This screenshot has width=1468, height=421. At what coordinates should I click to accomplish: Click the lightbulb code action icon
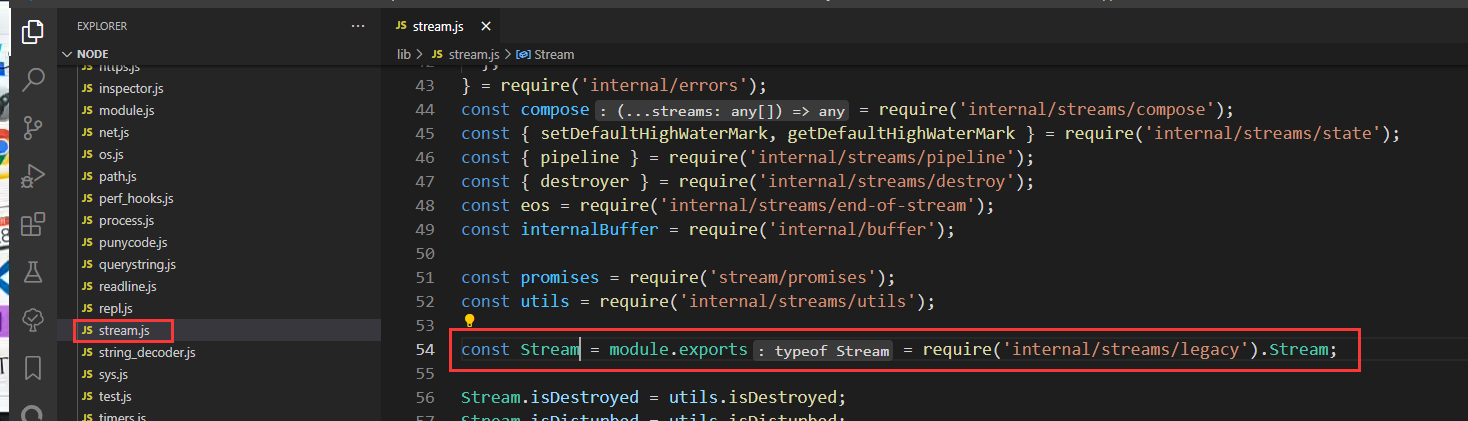[x=468, y=323]
